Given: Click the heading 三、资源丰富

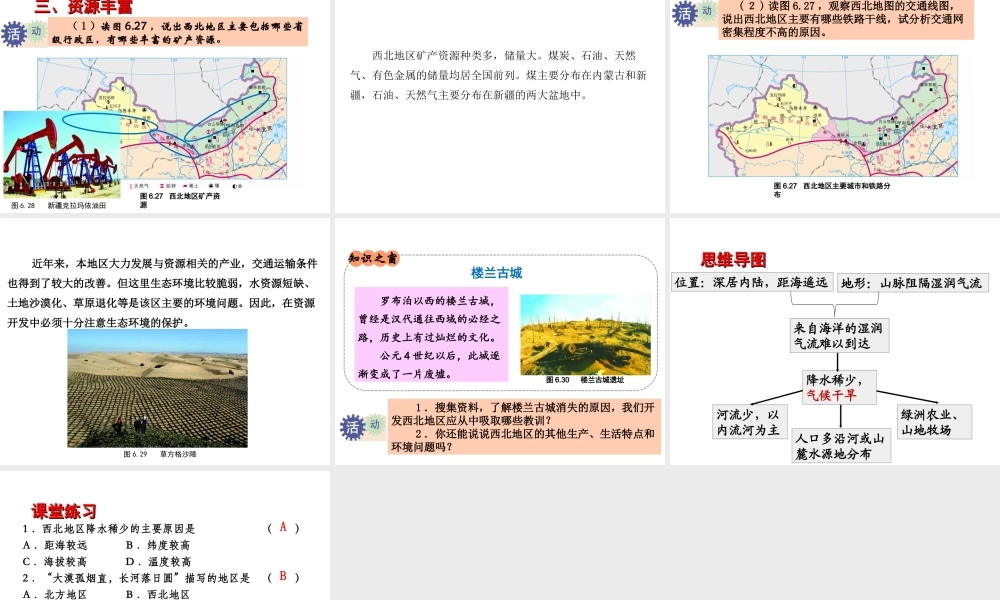Looking at the screenshot, I should tap(84, 7).
